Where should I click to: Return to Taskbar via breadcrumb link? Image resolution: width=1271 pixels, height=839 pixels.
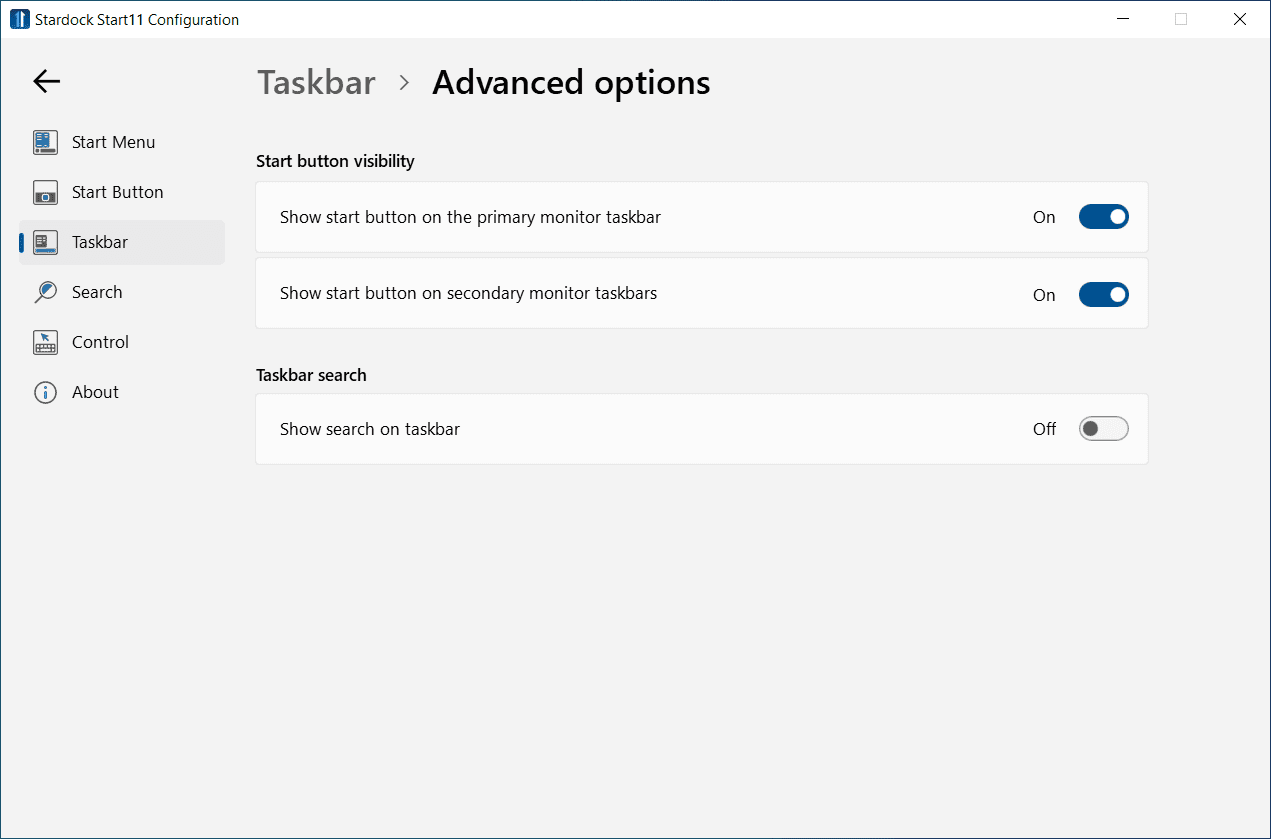[x=316, y=82]
